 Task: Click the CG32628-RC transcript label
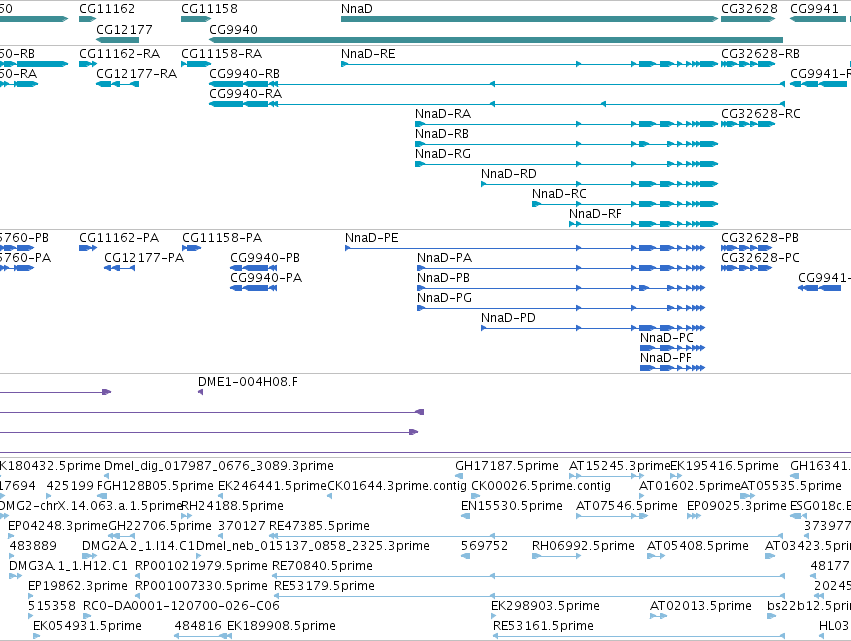(761, 114)
